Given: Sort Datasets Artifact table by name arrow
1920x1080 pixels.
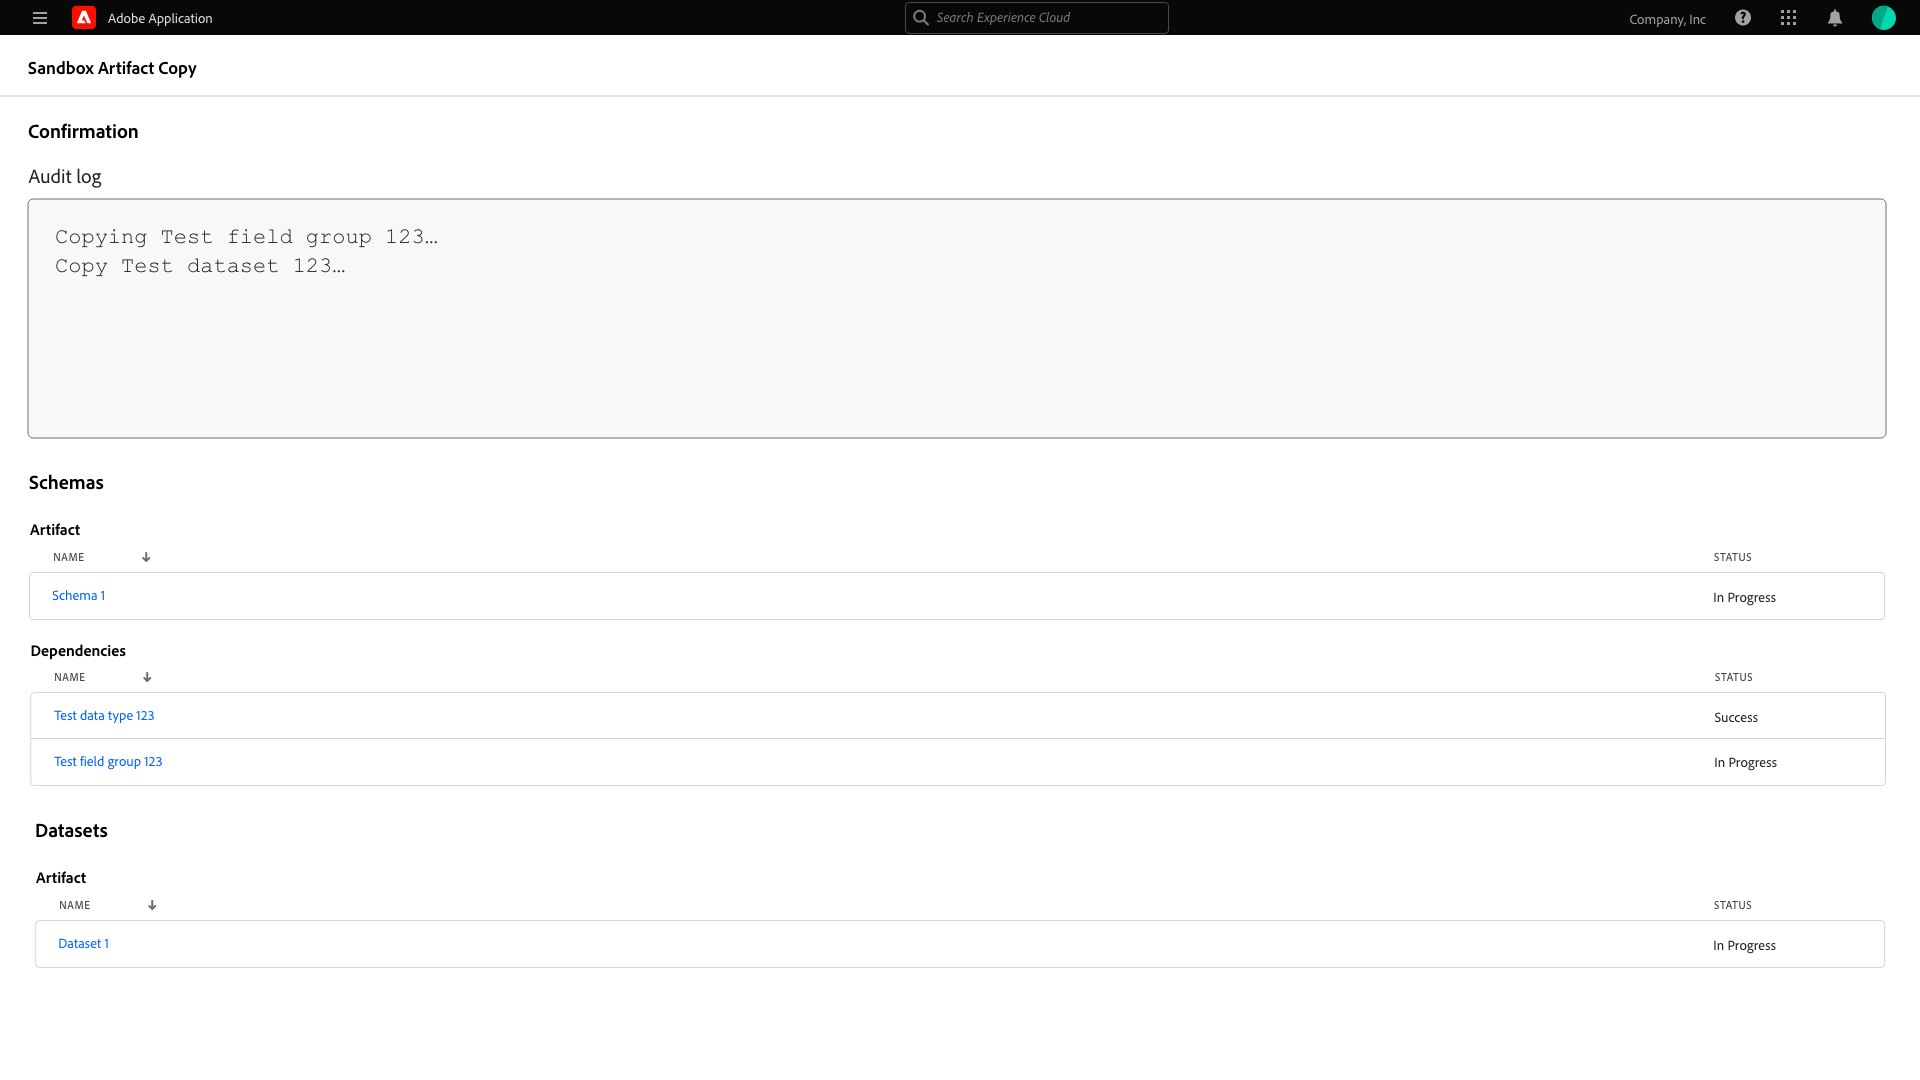Looking at the screenshot, I should coord(152,905).
